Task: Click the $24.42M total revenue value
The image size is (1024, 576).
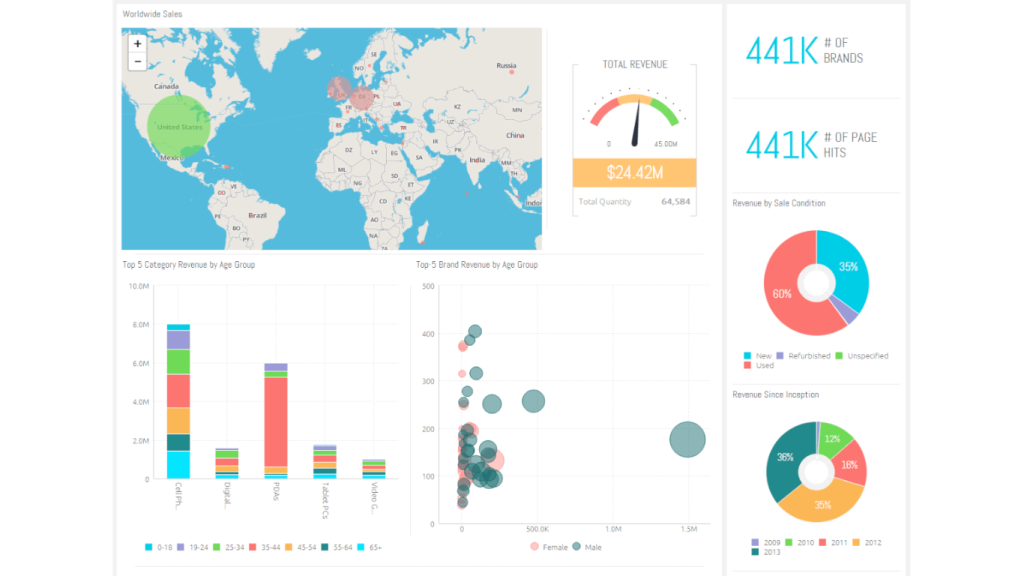Action: tap(634, 173)
